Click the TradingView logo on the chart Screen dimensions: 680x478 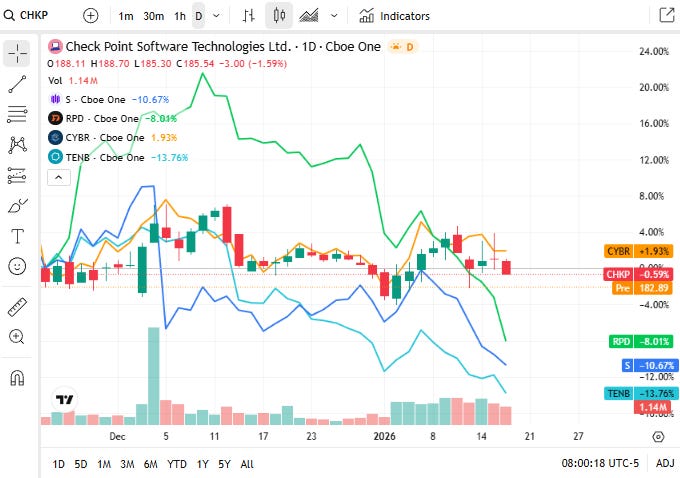64,399
